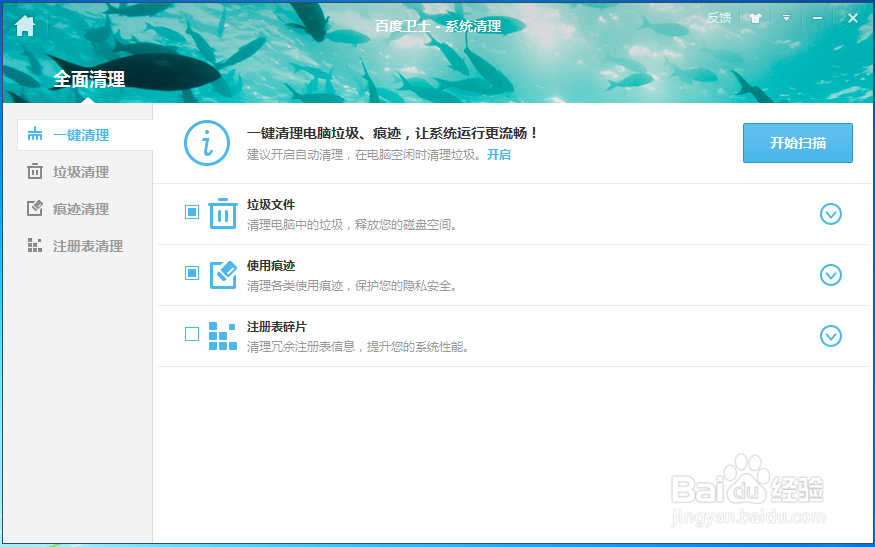This screenshot has width=875, height=547.
Task: Expand the 使用痕迹 row details
Action: point(830,275)
